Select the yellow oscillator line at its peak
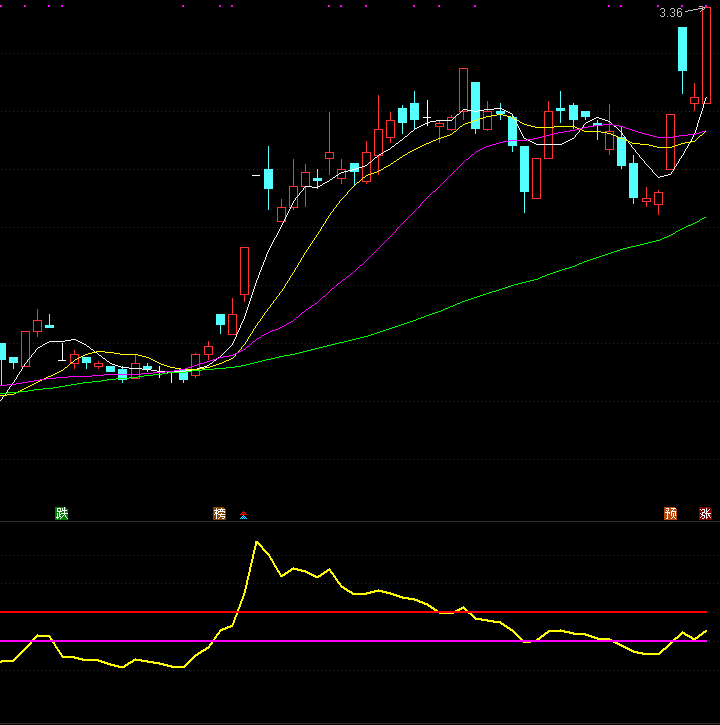Viewport: 720px width, 725px height. 257,542
